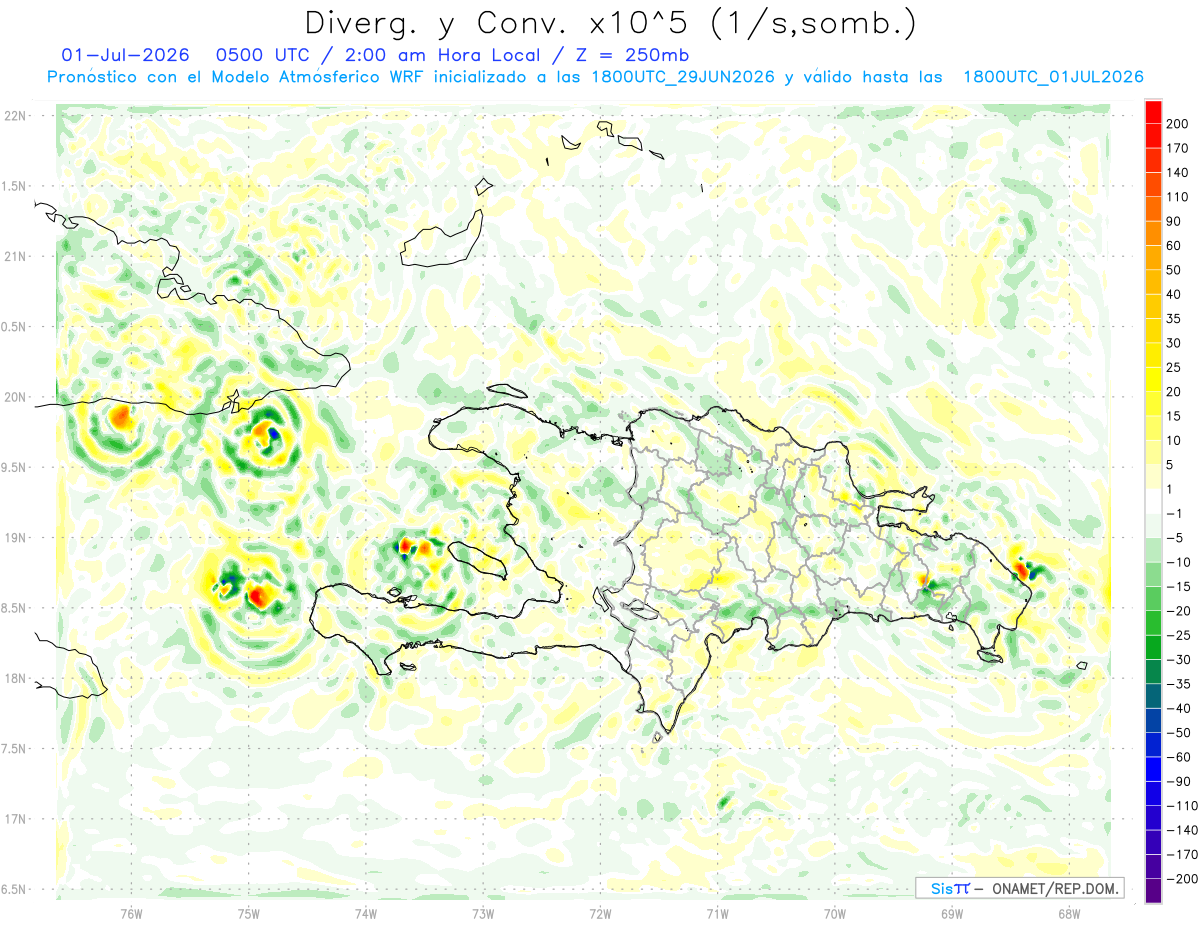
Task: Click the "ONAMET/REP.DOM." credit label
Action: point(1053,889)
